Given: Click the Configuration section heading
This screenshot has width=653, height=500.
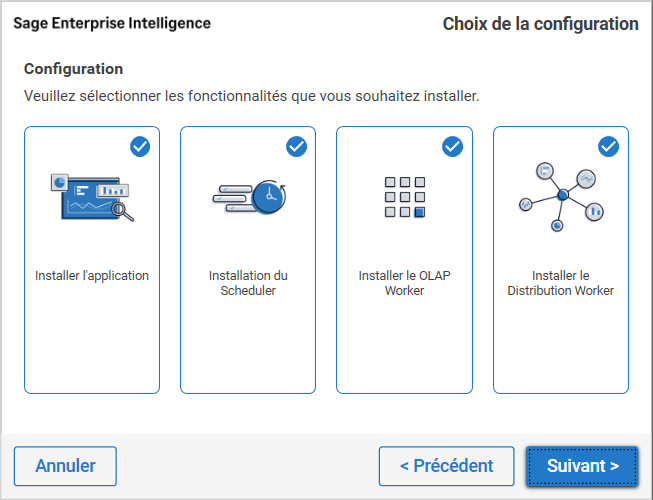Looking at the screenshot, I should click(73, 69).
